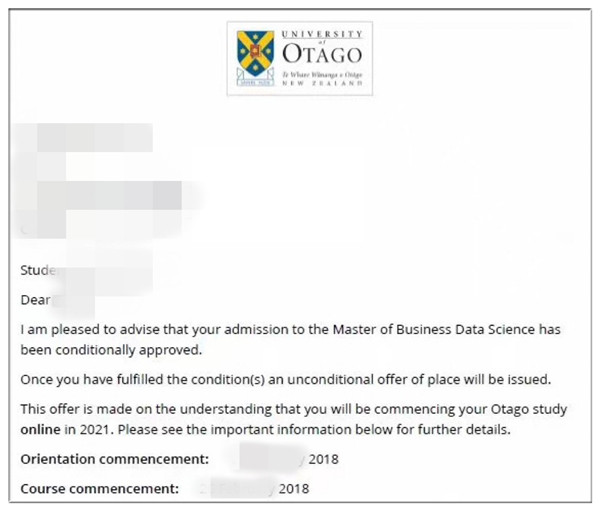Click the 'Dear' salutation text
Image resolution: width=600 pixels, height=511 pixels.
click(x=35, y=299)
